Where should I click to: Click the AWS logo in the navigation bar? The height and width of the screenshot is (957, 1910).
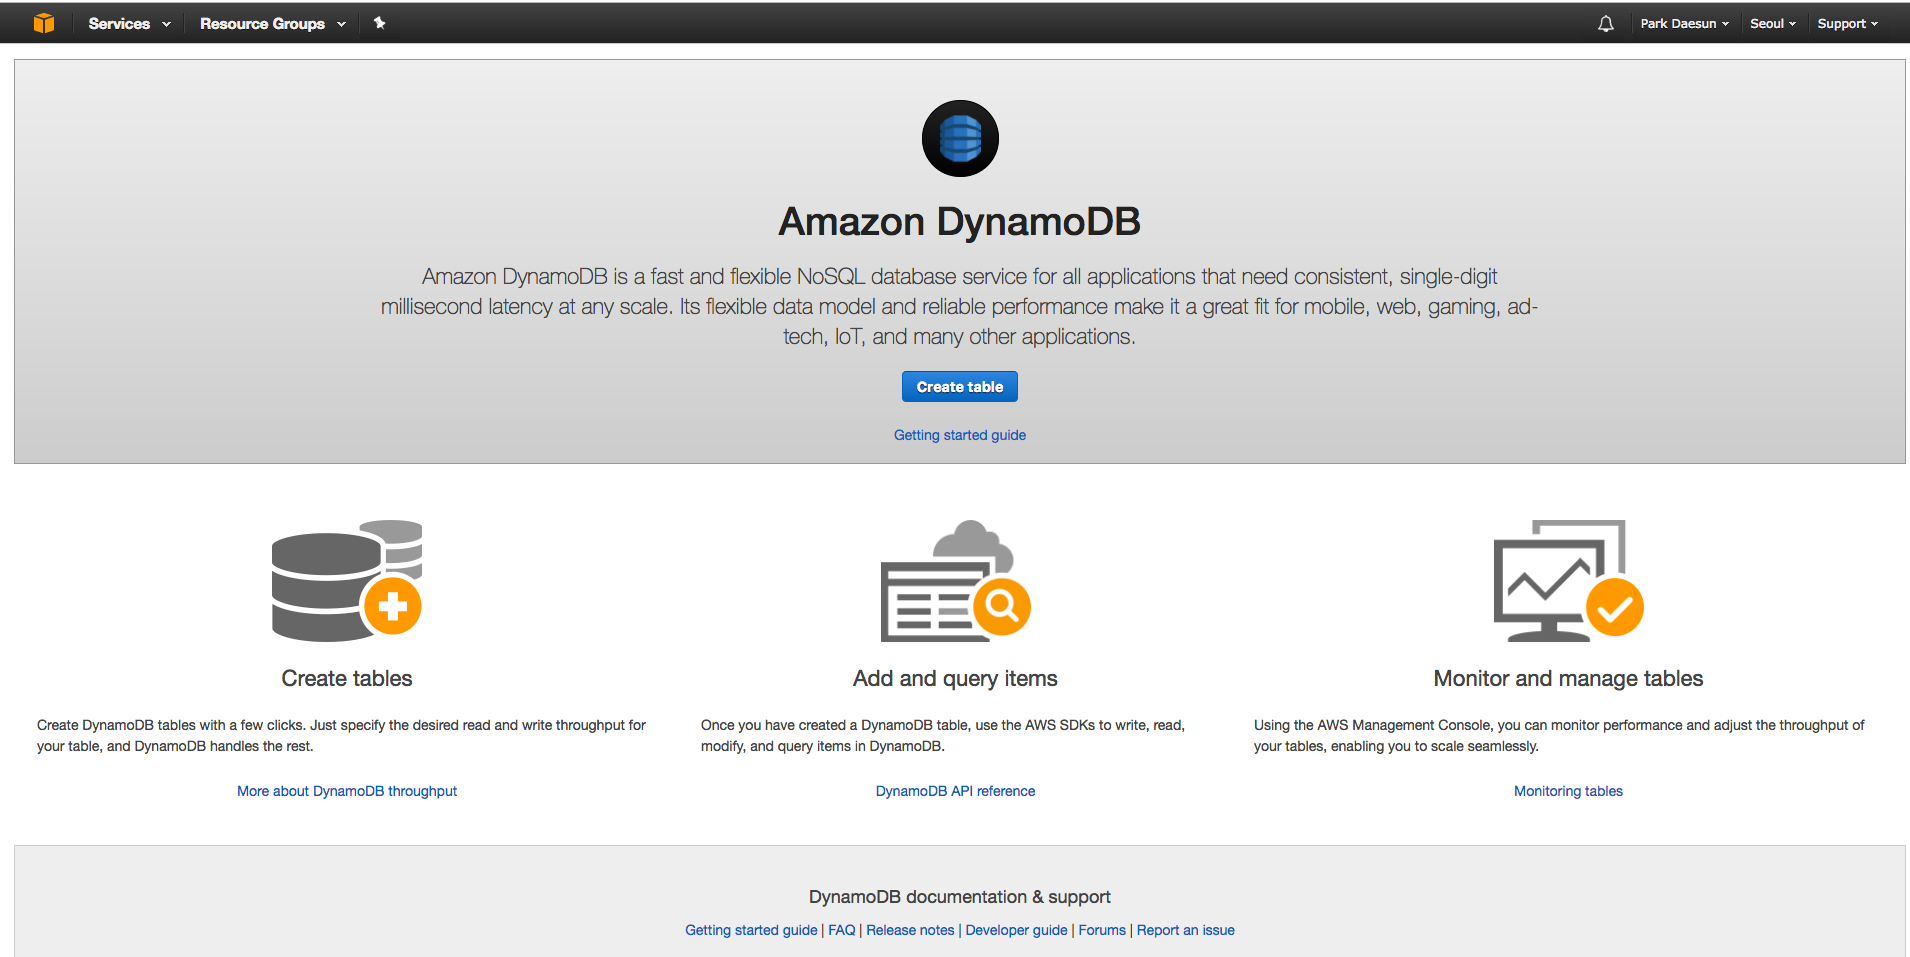pos(44,22)
